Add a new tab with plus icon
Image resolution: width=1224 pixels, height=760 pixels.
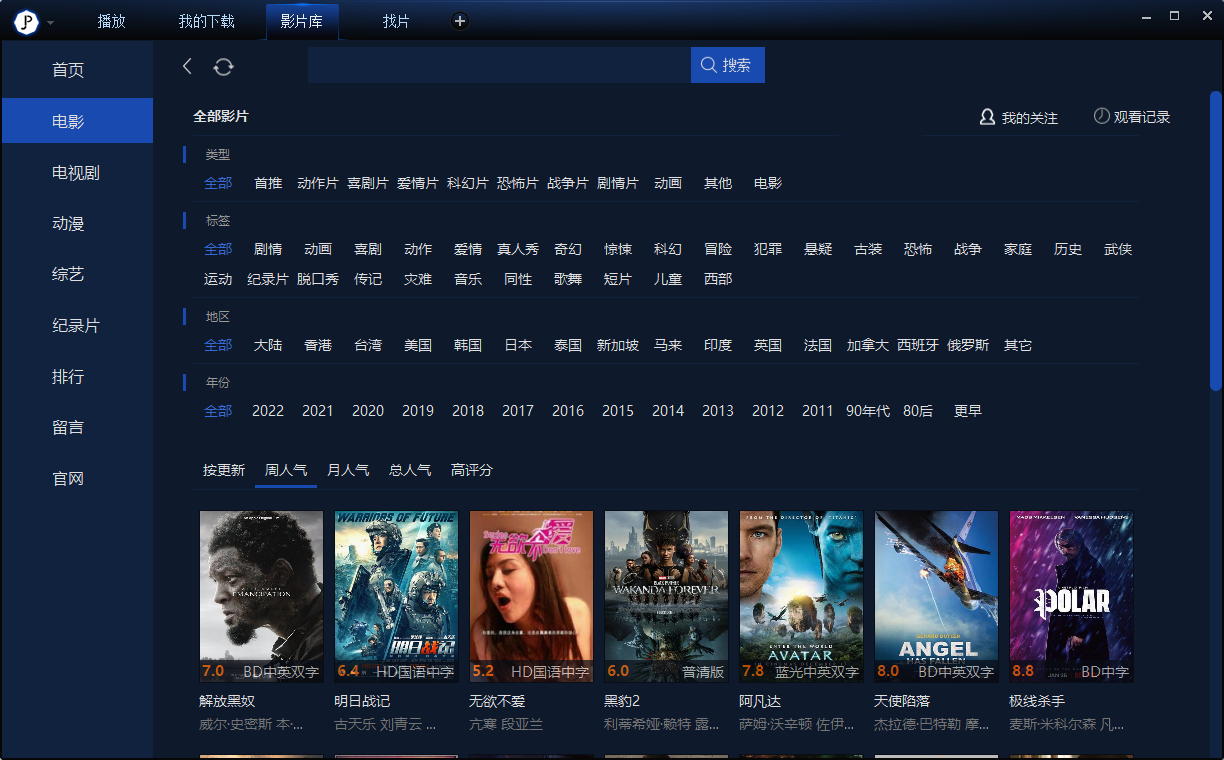coord(460,21)
